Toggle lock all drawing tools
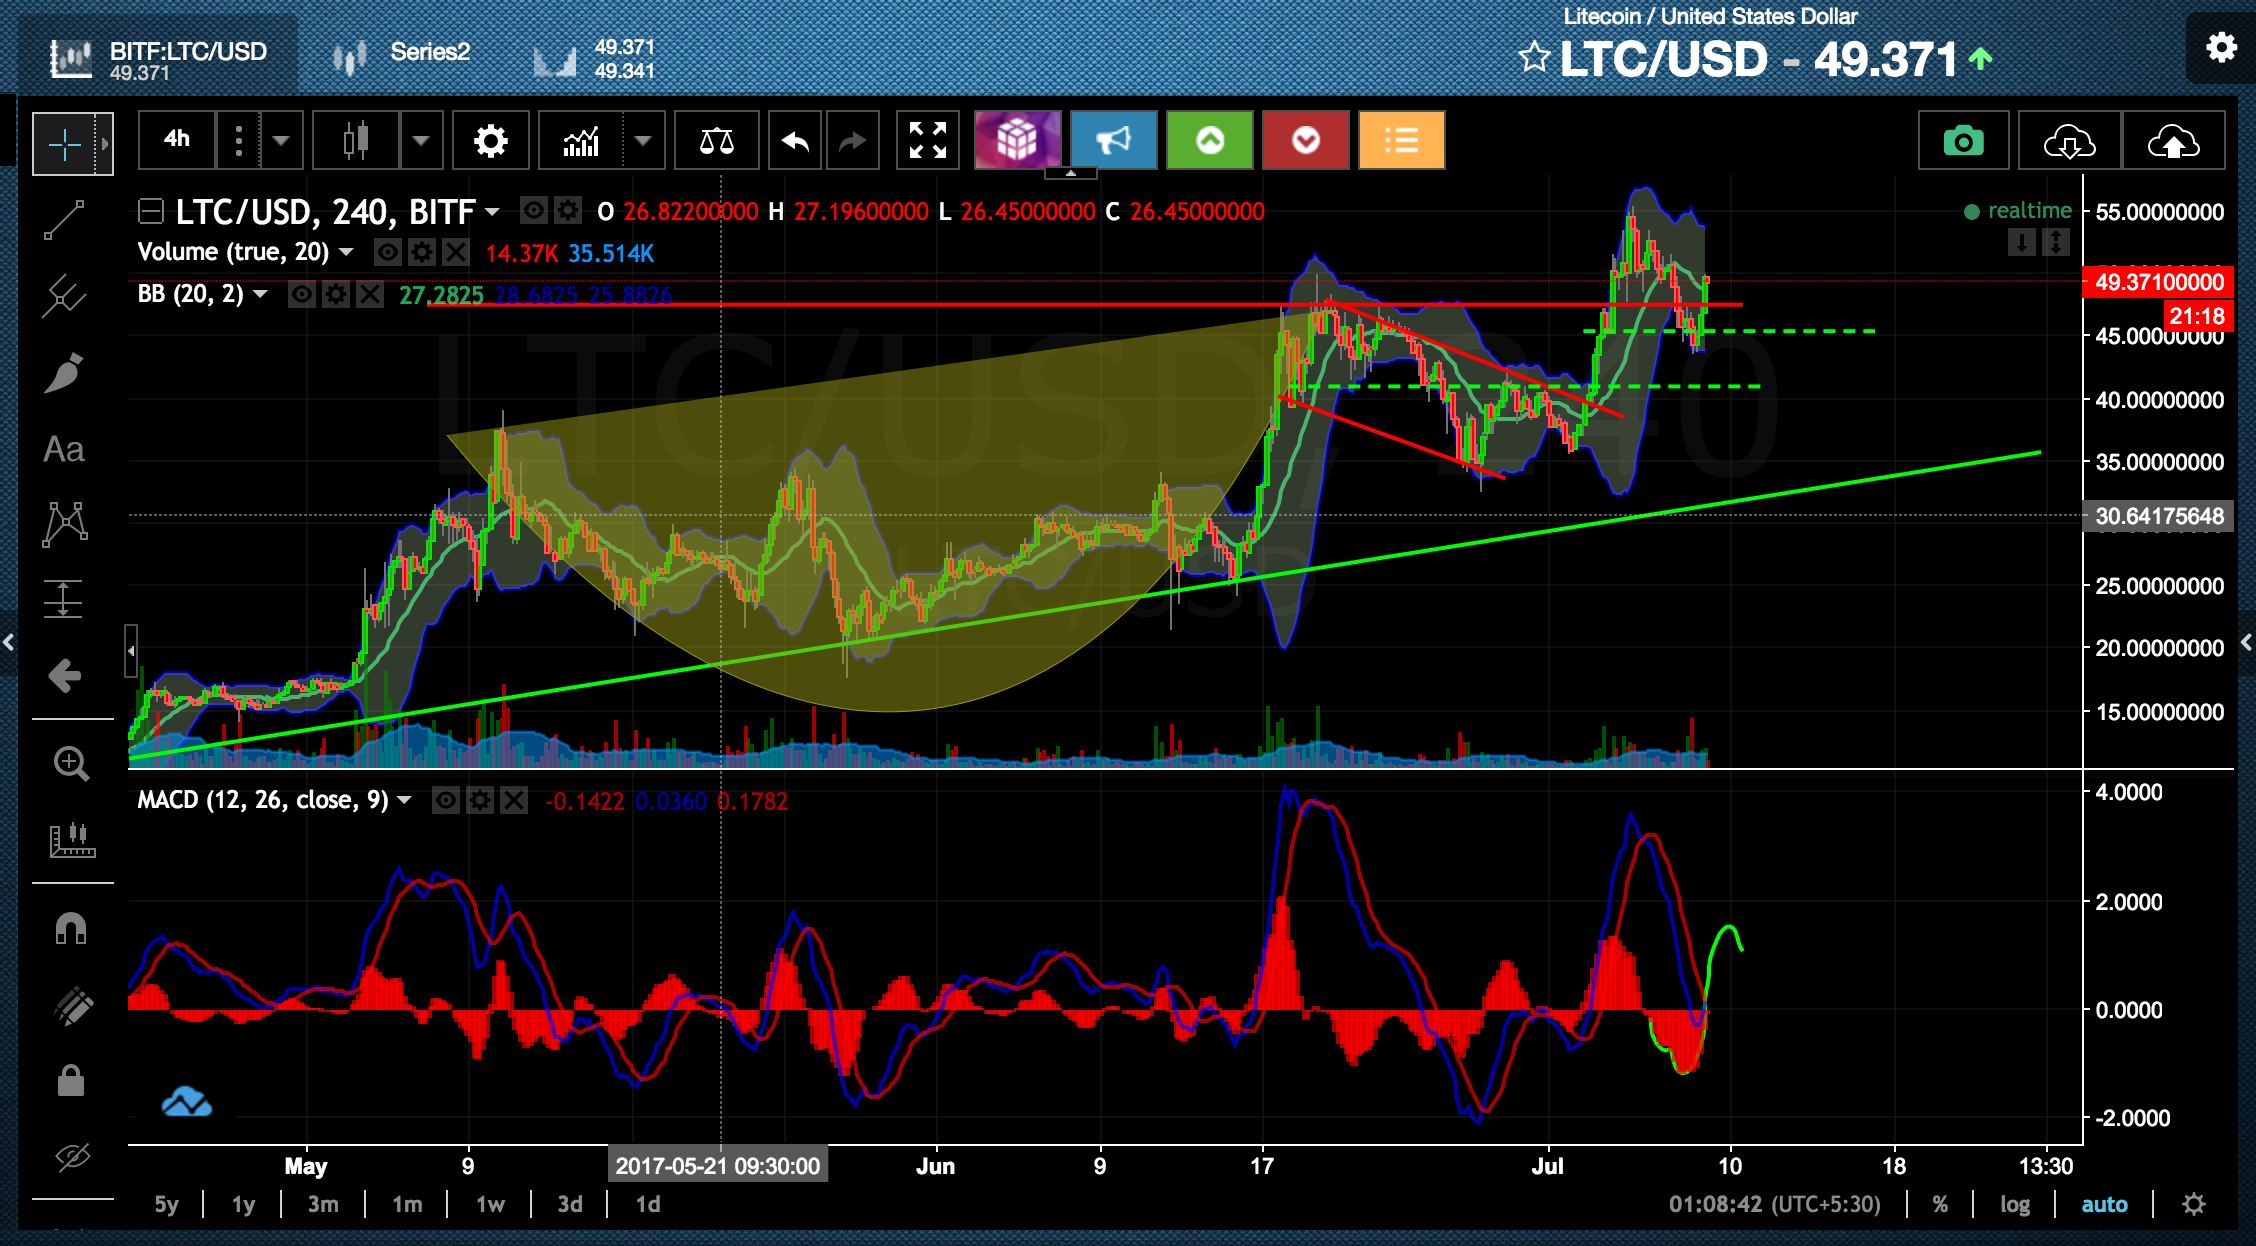2256x1246 pixels. click(x=71, y=1080)
